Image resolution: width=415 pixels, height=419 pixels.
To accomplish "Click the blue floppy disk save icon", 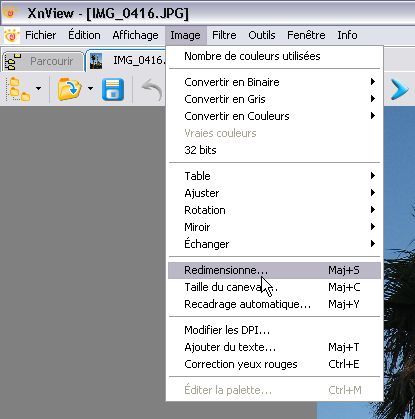I will coord(113,89).
